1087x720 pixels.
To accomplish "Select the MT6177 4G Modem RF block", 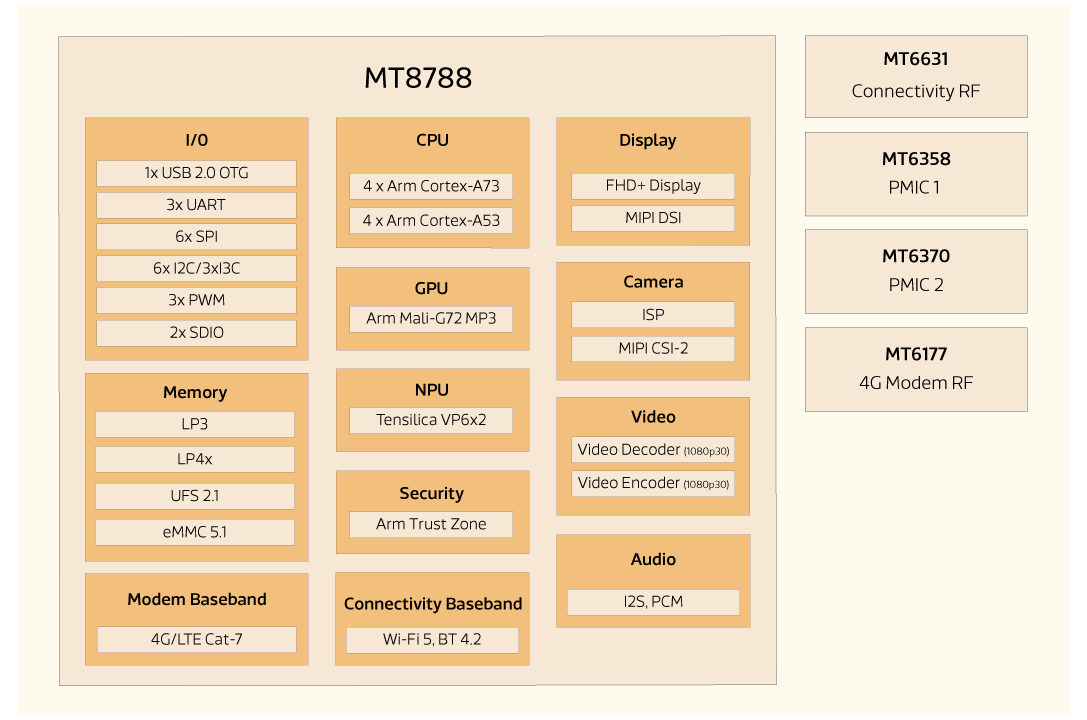I will (x=916, y=369).
